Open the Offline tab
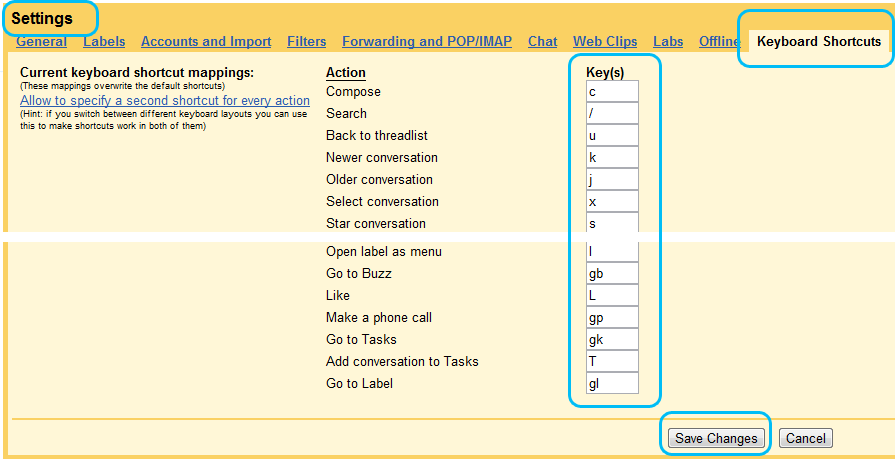 [x=719, y=42]
